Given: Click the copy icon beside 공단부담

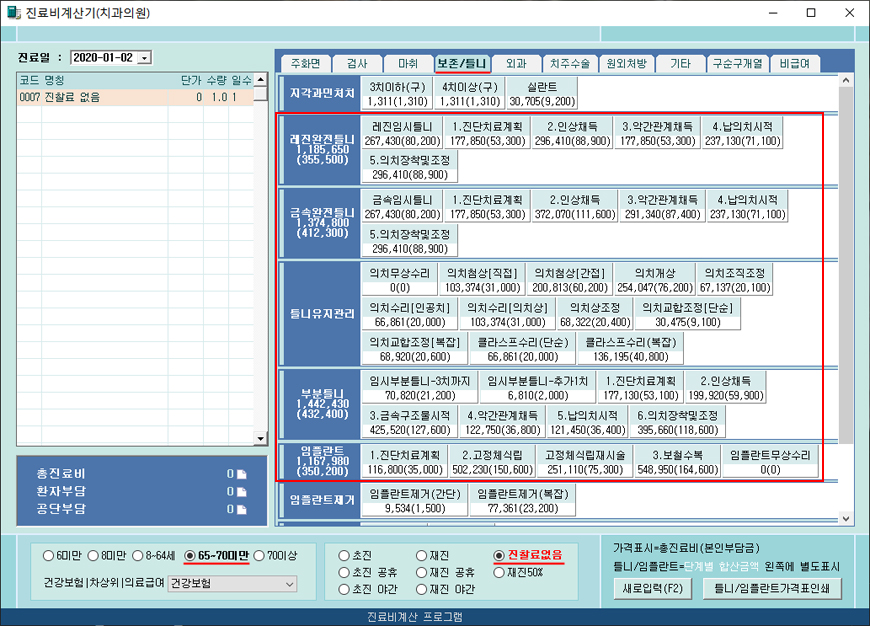Looking at the screenshot, I should pyautogui.click(x=241, y=509).
